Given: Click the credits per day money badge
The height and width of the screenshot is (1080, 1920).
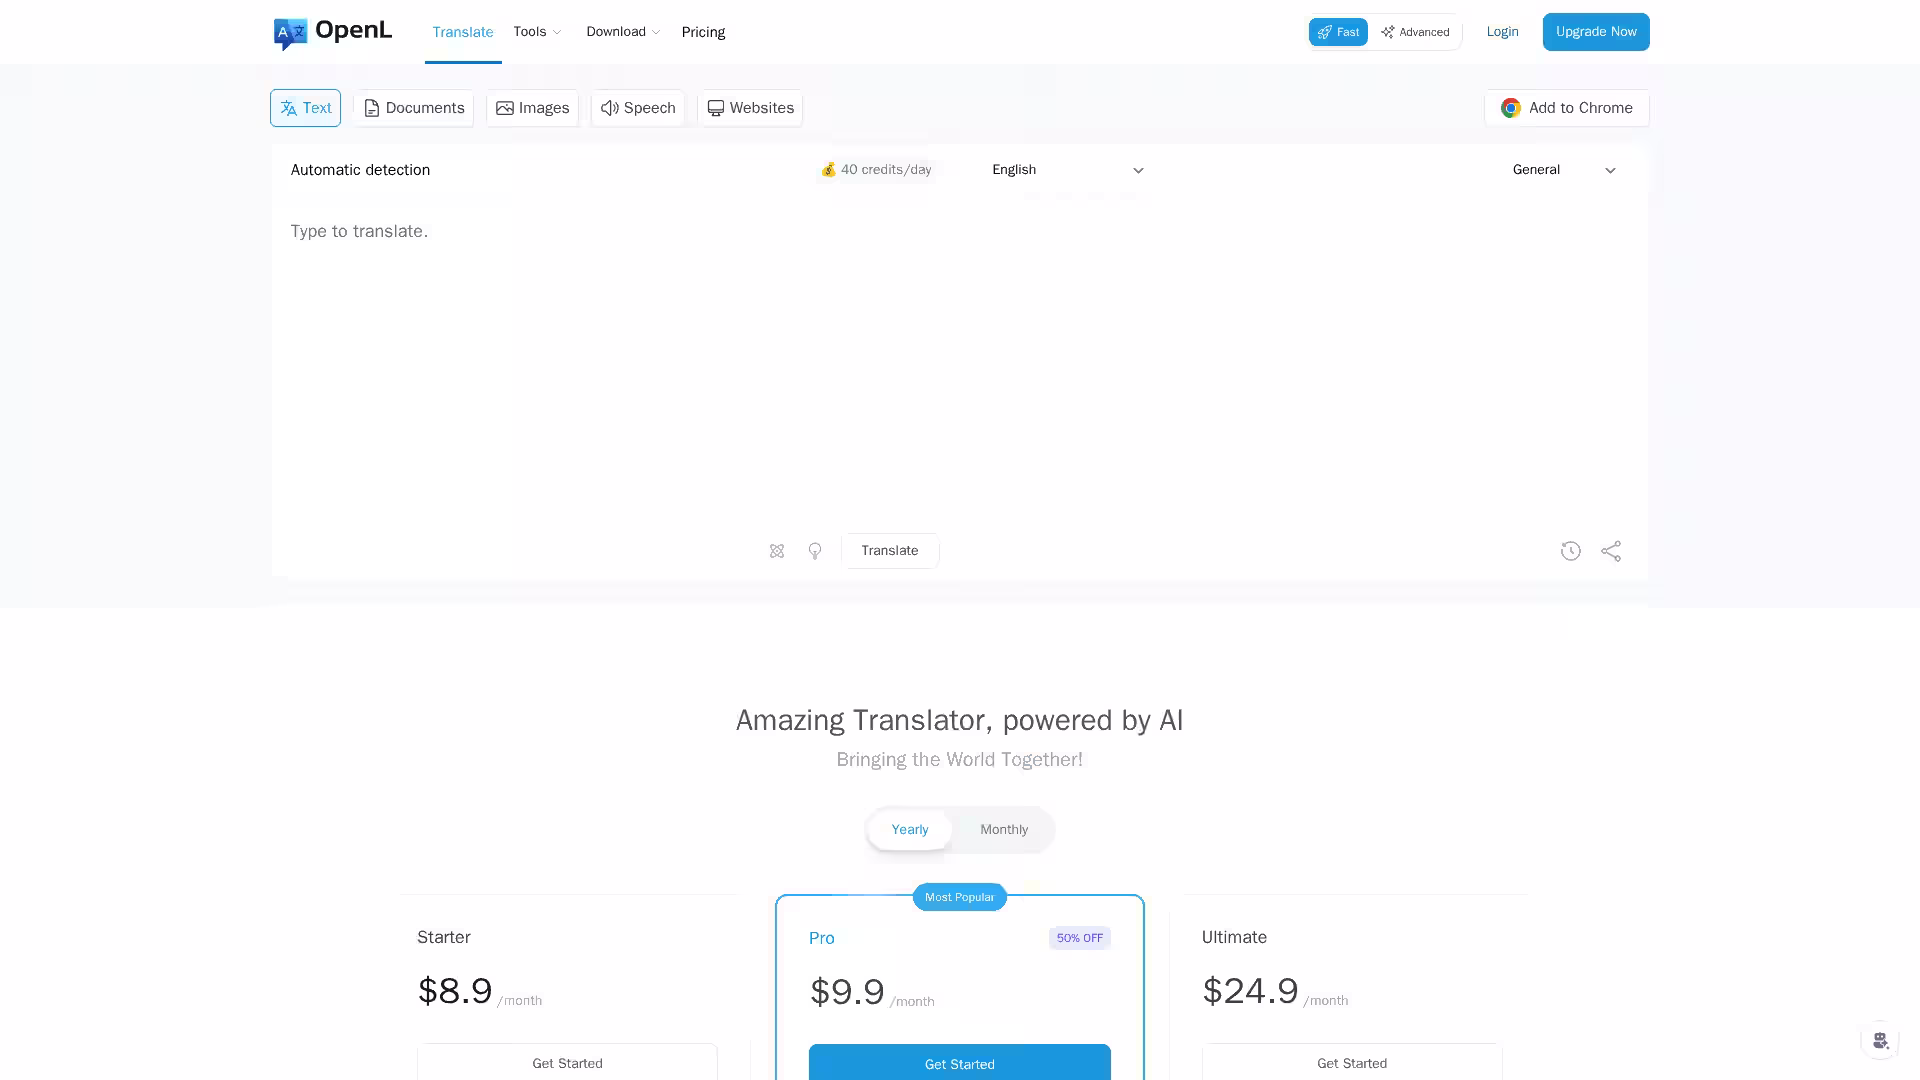Looking at the screenshot, I should pos(876,170).
